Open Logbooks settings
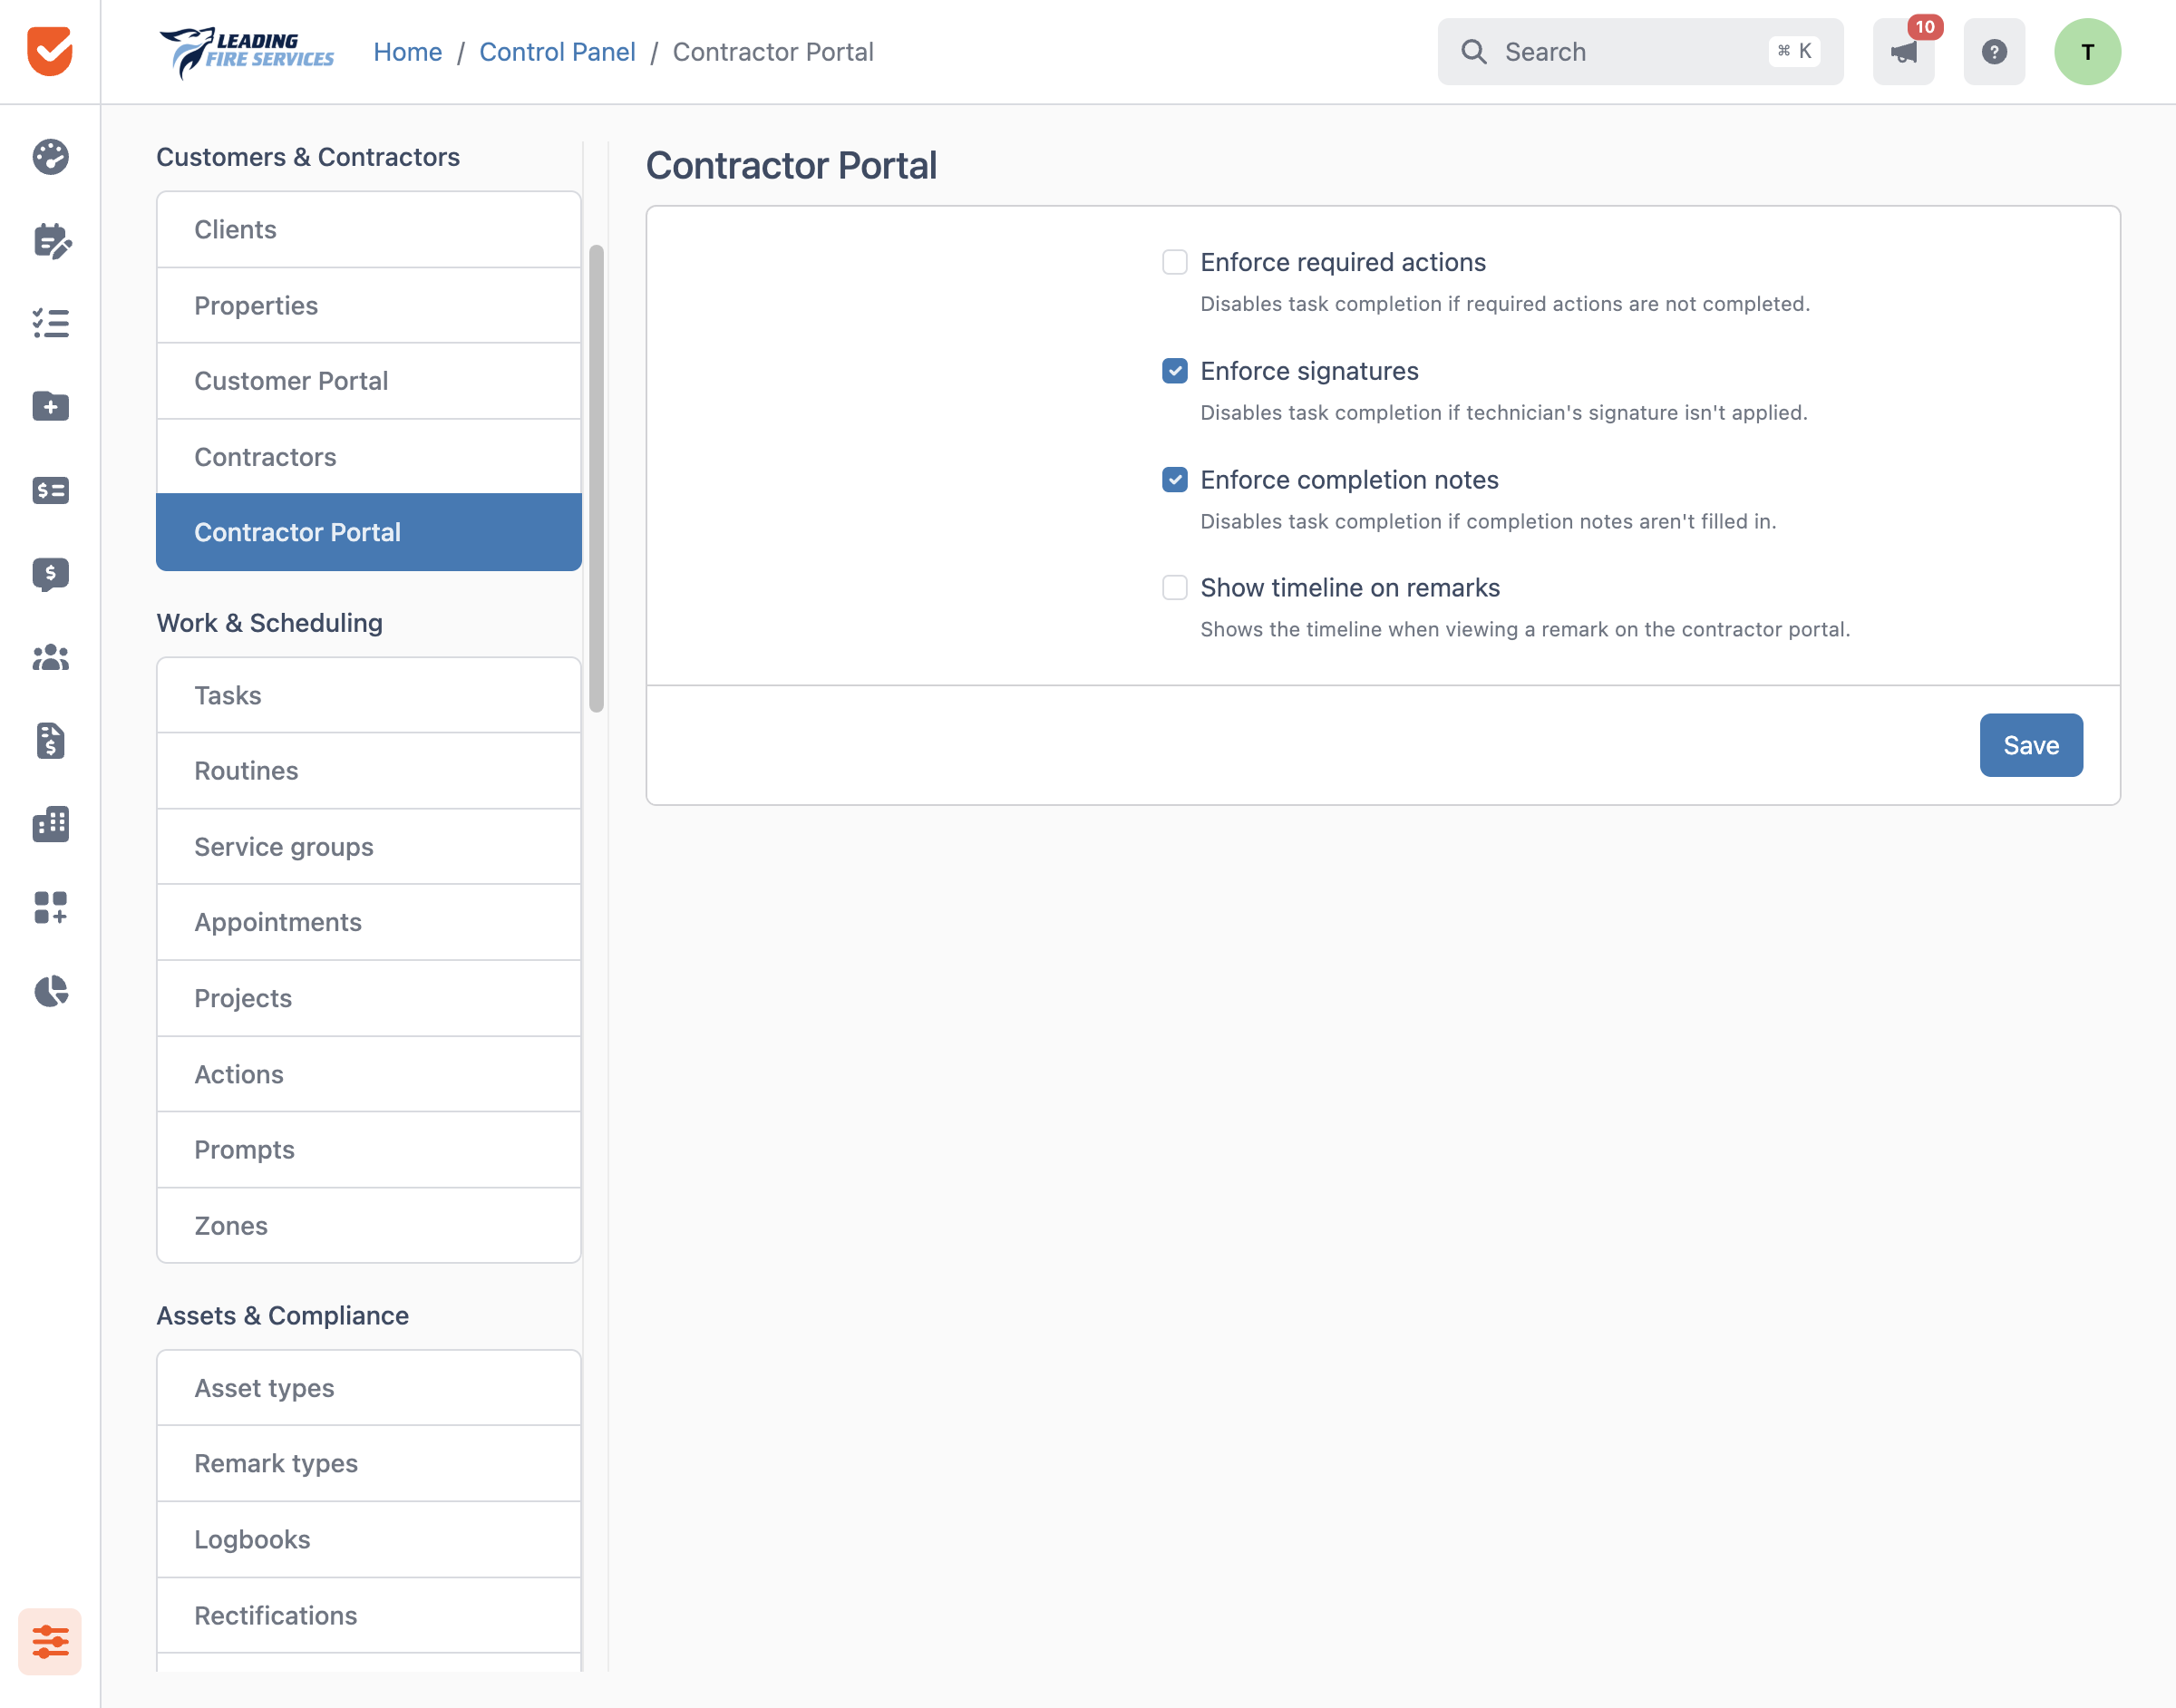 click(x=369, y=1540)
